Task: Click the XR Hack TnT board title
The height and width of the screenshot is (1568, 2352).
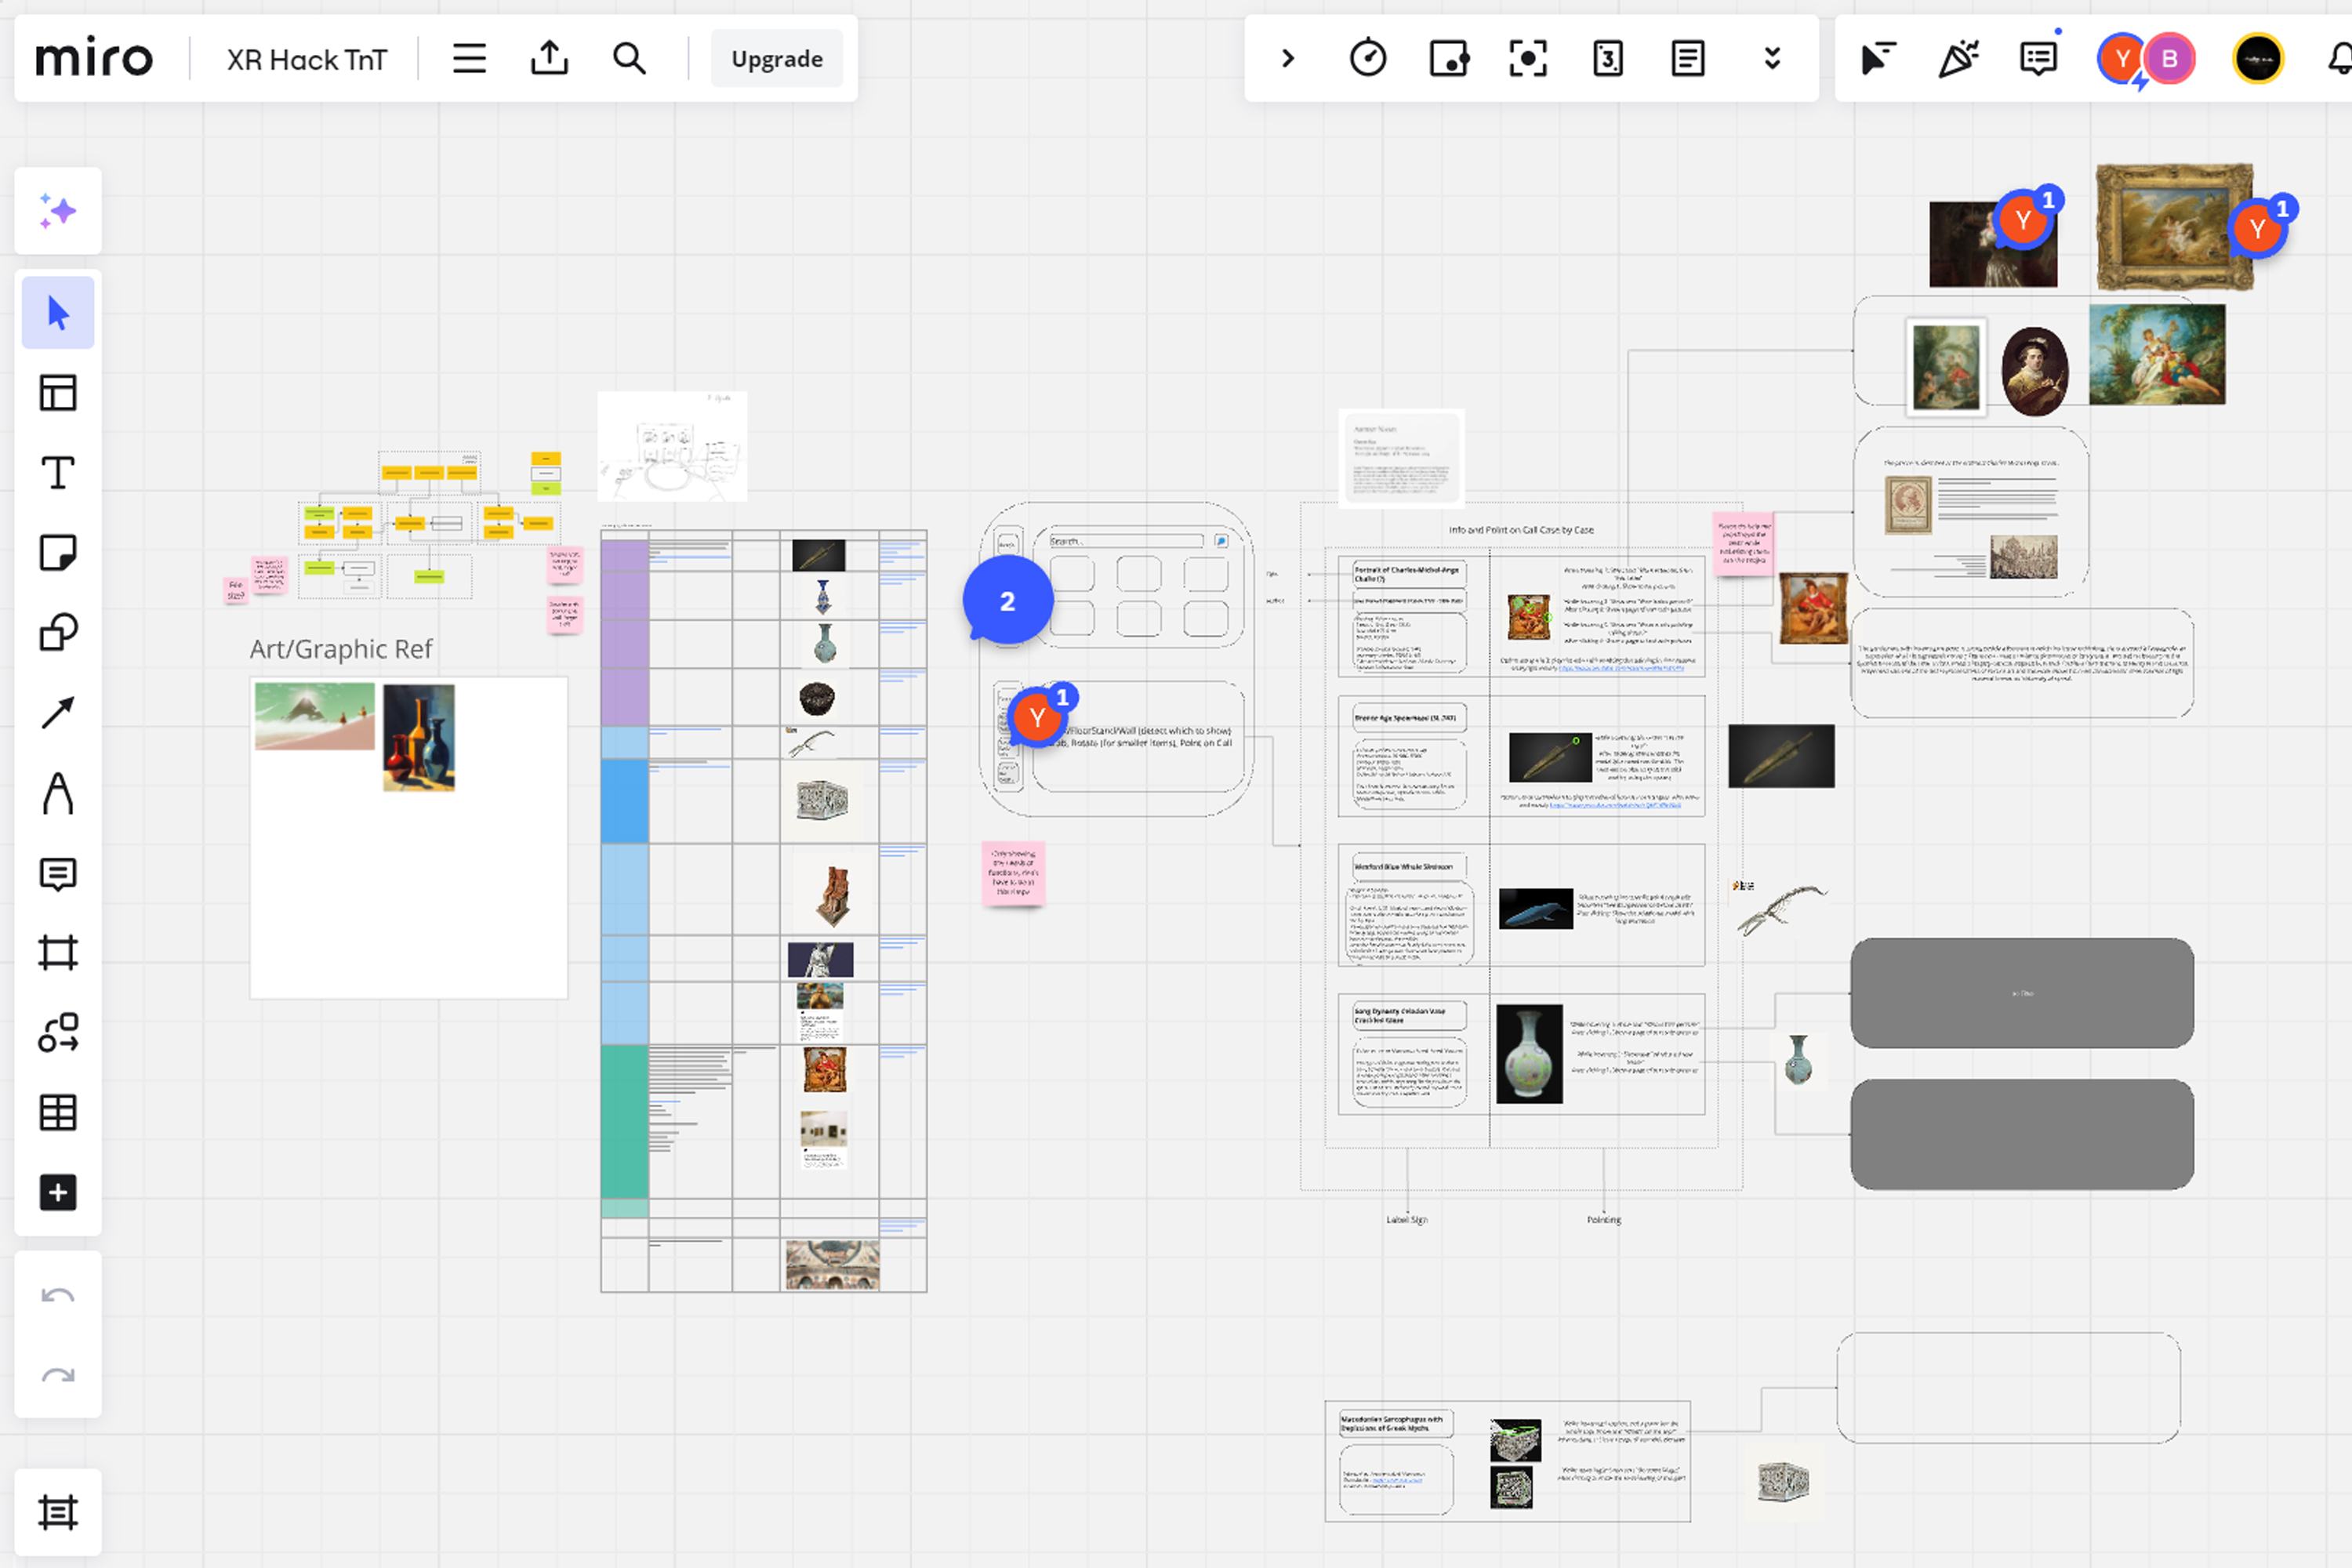Action: 306,59
